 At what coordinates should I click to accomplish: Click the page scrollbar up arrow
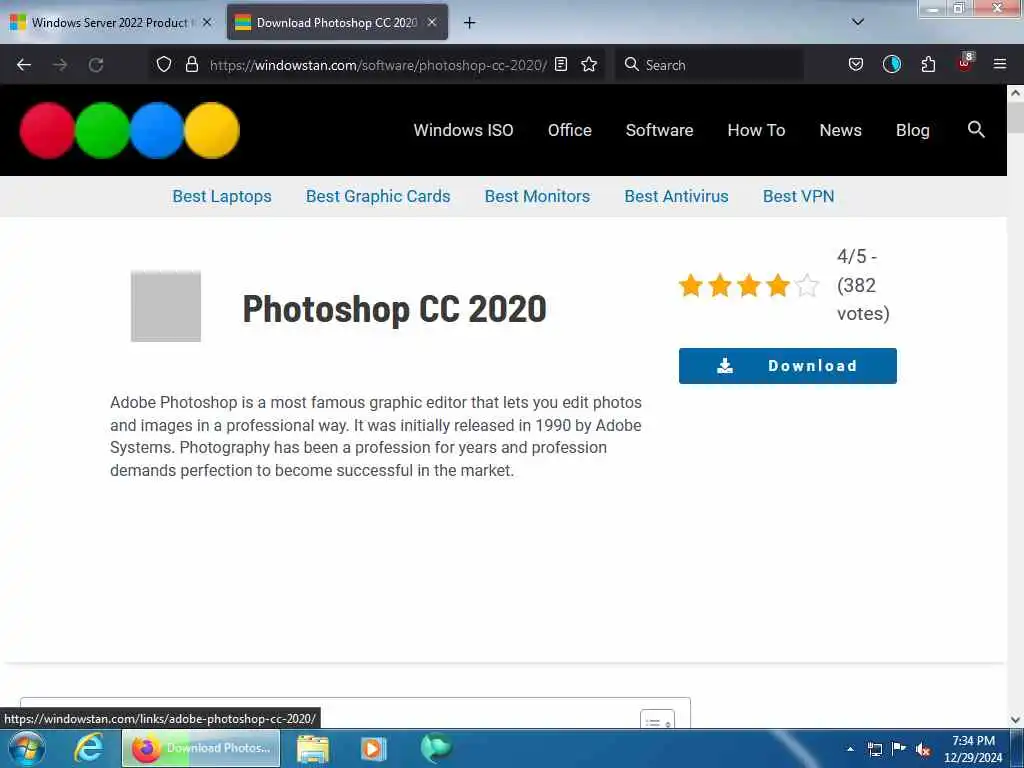1016,93
